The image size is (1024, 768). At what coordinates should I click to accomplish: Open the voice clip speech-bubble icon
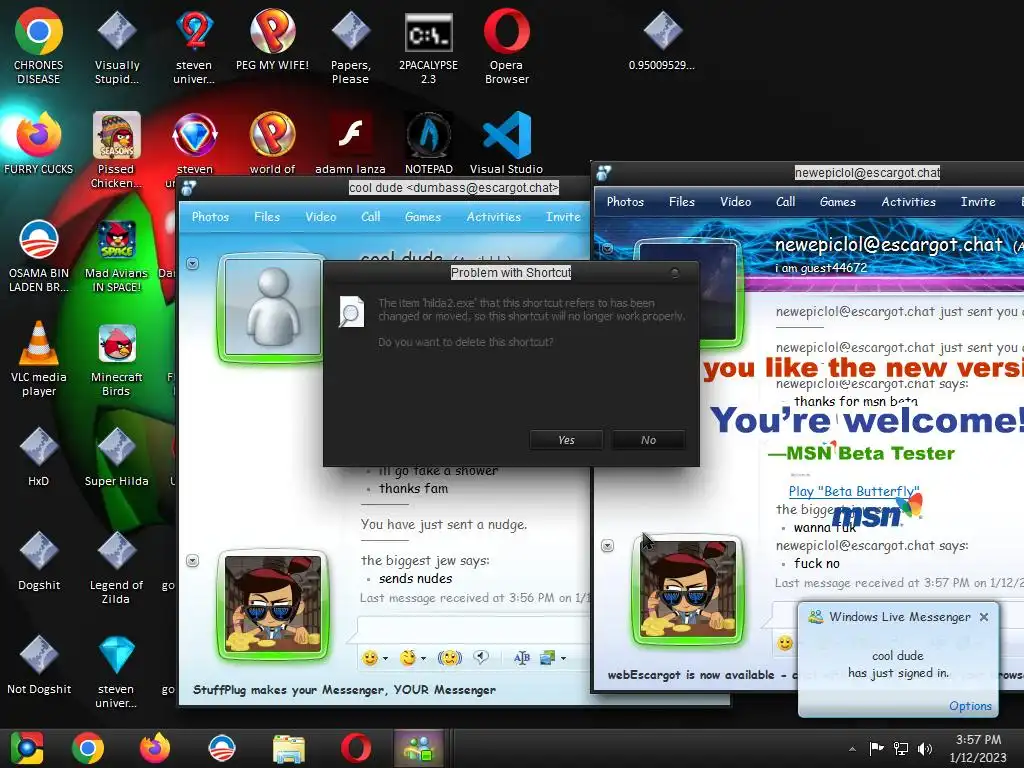(481, 658)
